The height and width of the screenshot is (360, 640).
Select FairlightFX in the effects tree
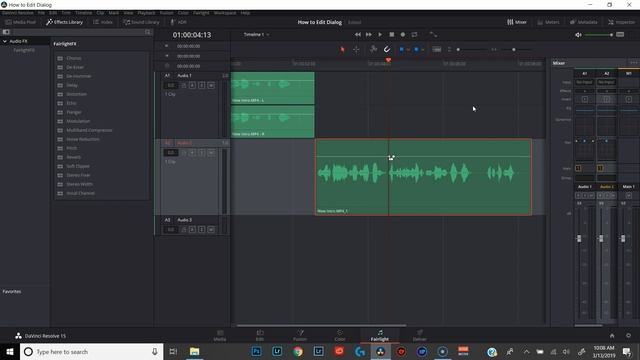[x=24, y=50]
